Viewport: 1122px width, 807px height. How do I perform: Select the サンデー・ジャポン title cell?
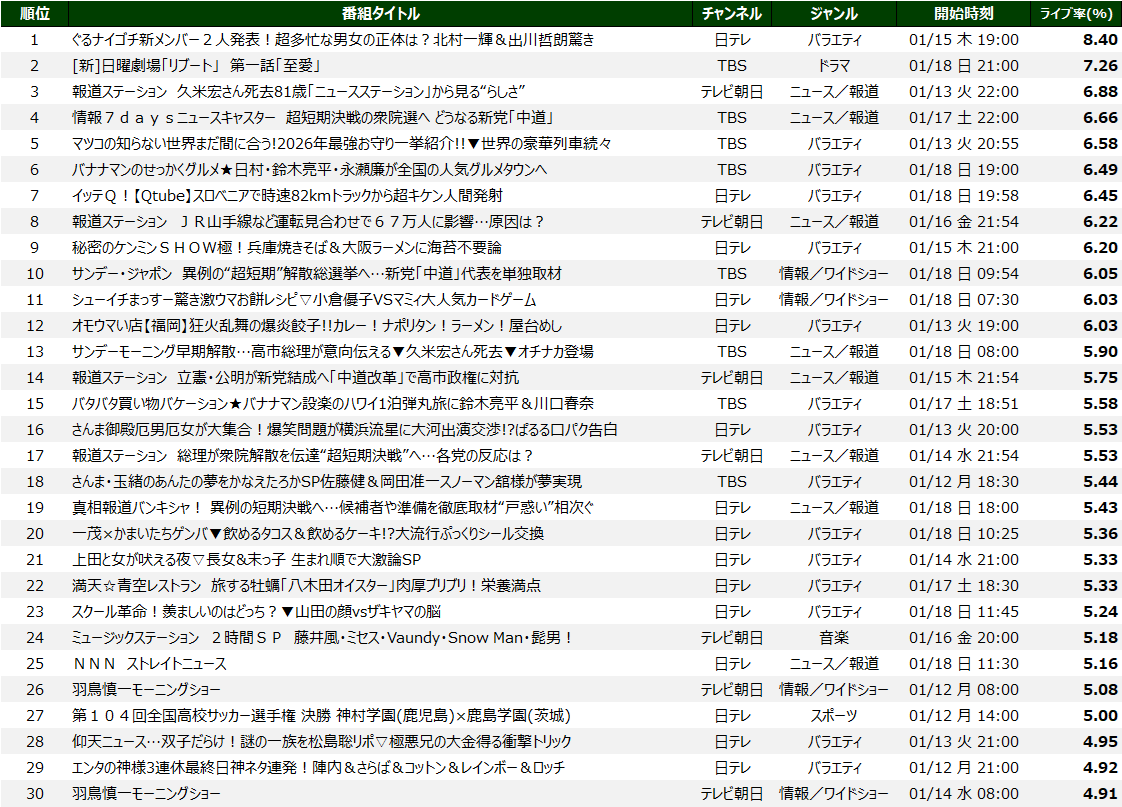[317, 273]
